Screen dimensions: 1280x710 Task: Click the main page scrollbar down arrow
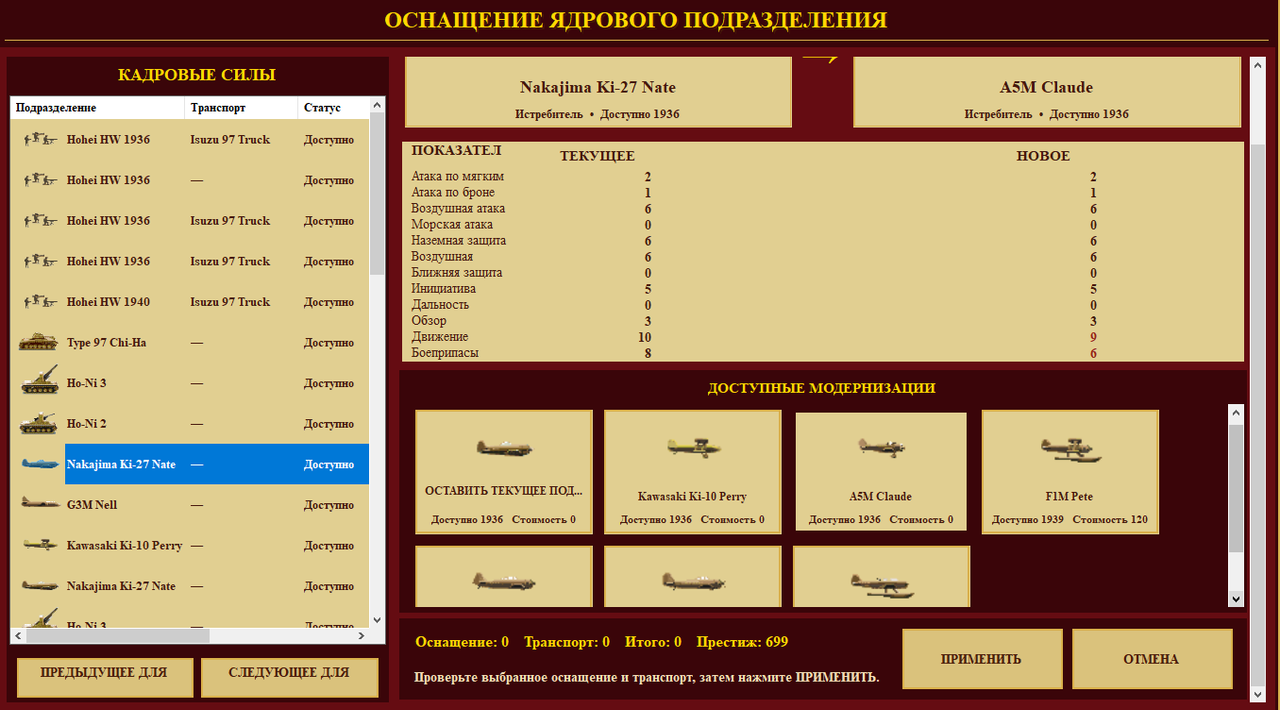coord(1259,692)
